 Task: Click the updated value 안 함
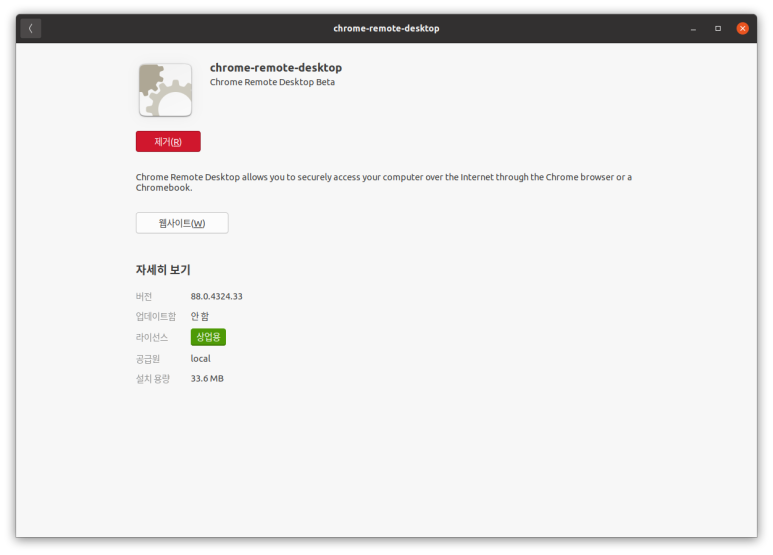click(200, 316)
